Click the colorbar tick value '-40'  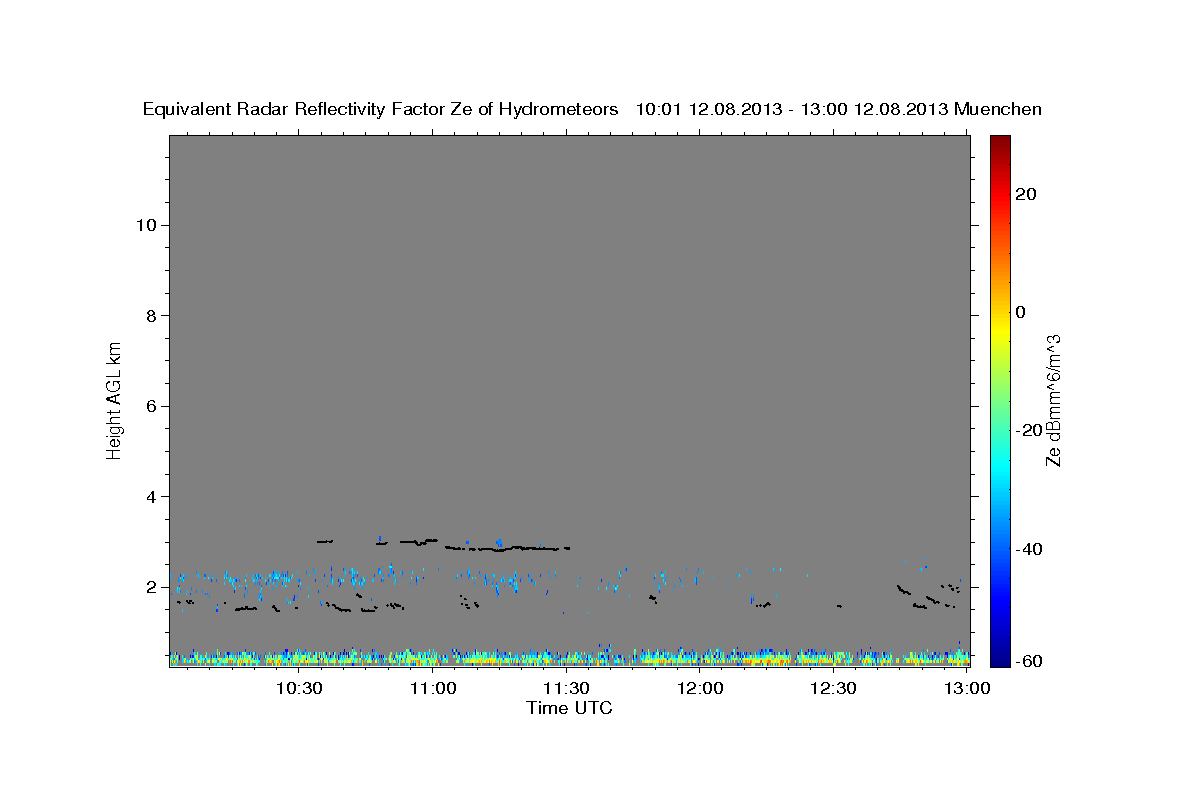point(1029,549)
